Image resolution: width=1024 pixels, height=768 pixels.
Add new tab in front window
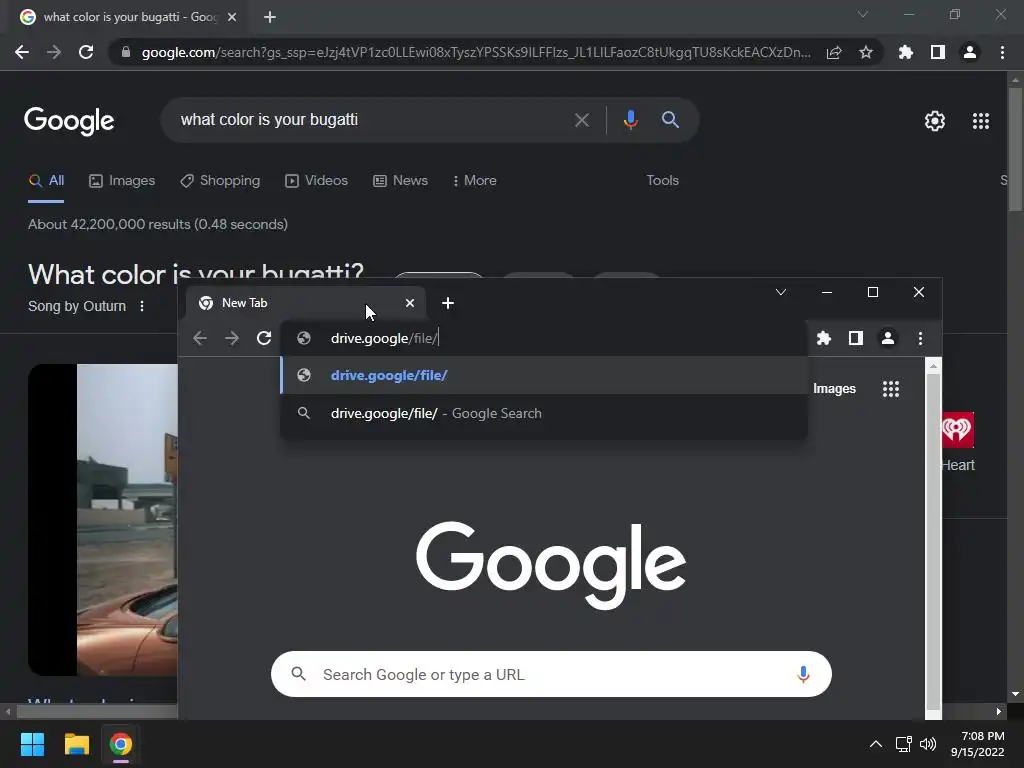pyautogui.click(x=447, y=303)
